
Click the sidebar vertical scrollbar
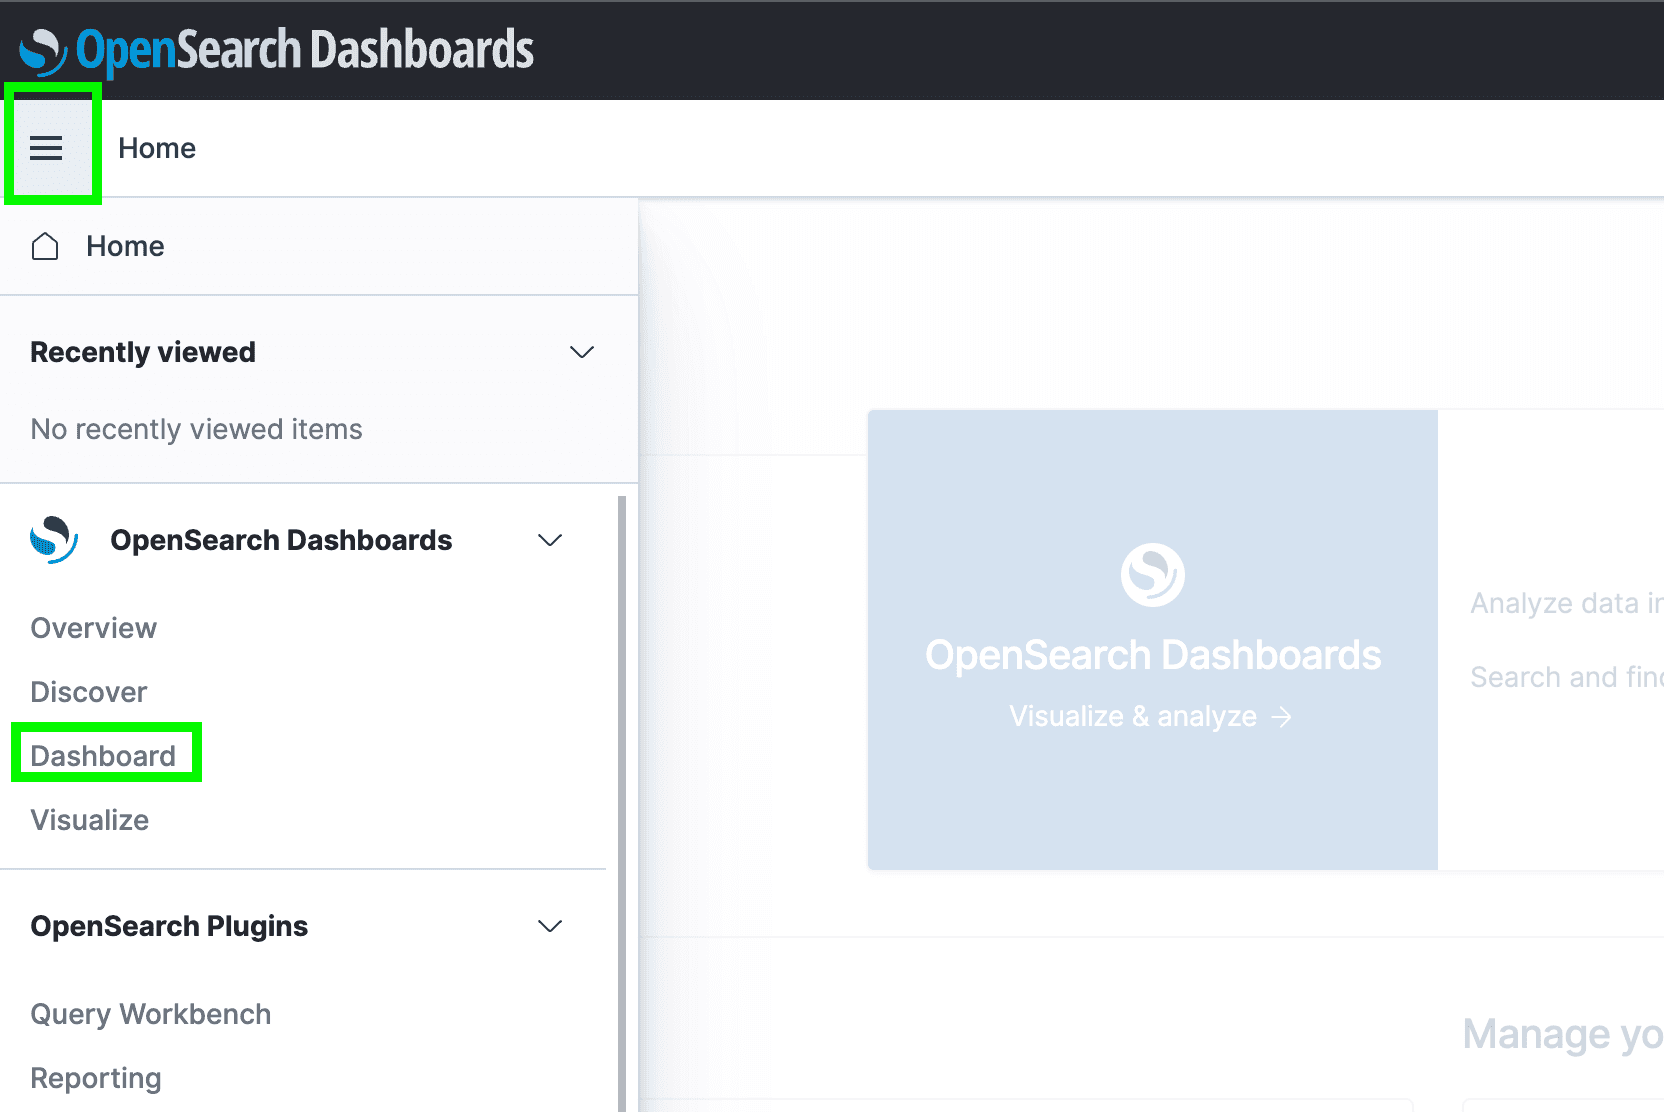tap(622, 803)
